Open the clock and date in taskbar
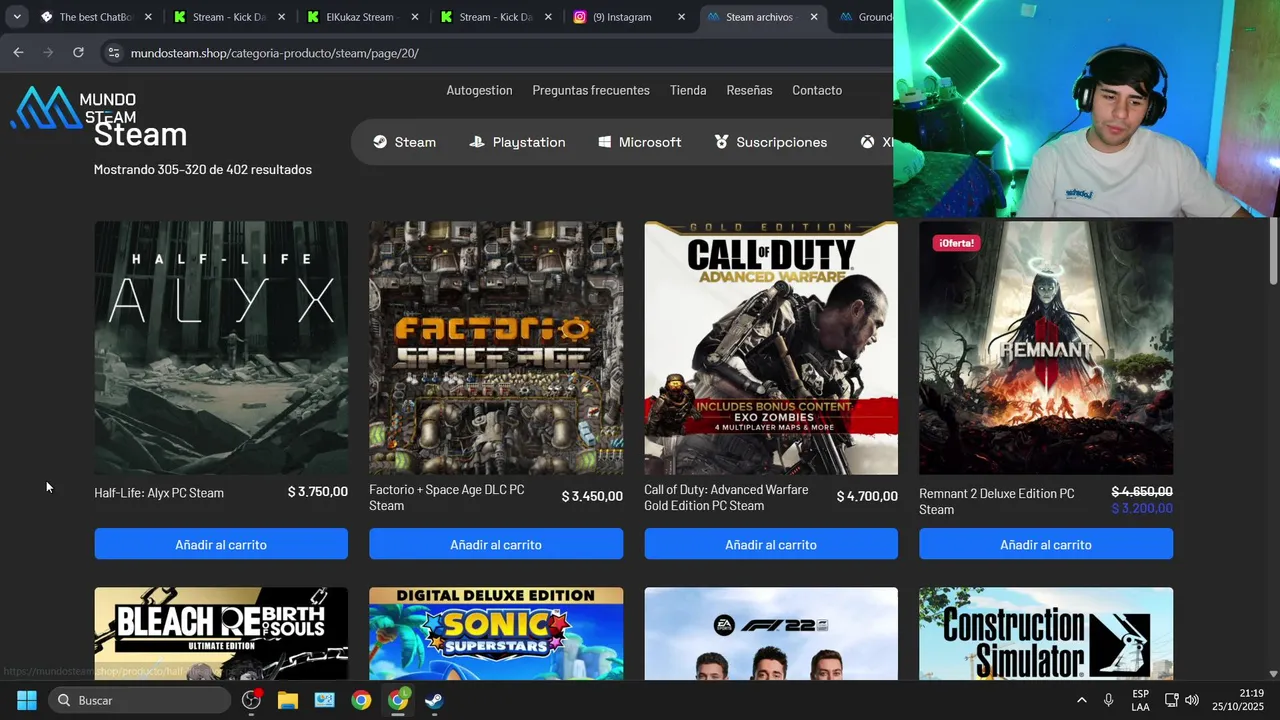1280x720 pixels. [1238, 700]
